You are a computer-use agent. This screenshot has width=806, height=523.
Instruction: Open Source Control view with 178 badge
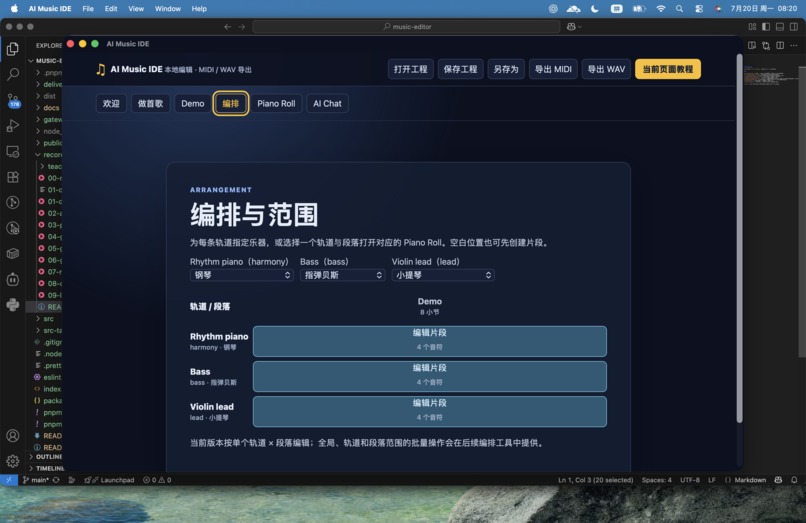click(x=13, y=100)
